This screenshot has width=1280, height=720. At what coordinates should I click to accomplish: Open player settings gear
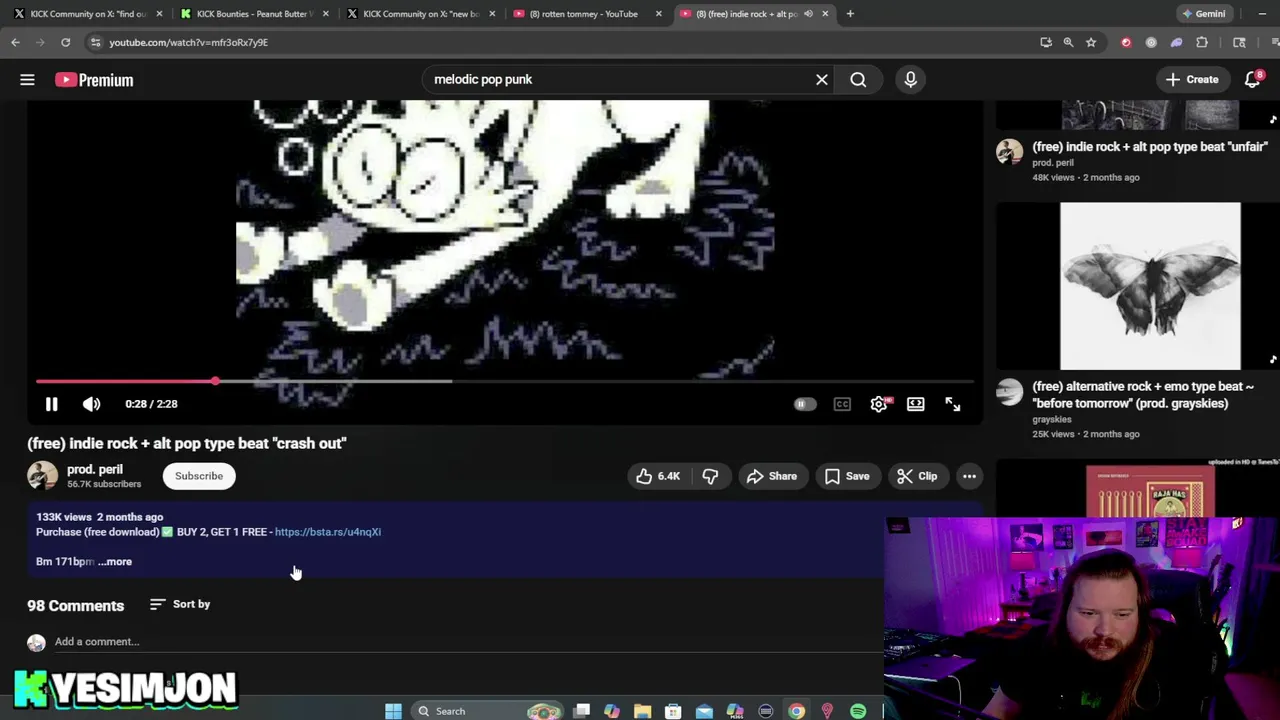878,404
